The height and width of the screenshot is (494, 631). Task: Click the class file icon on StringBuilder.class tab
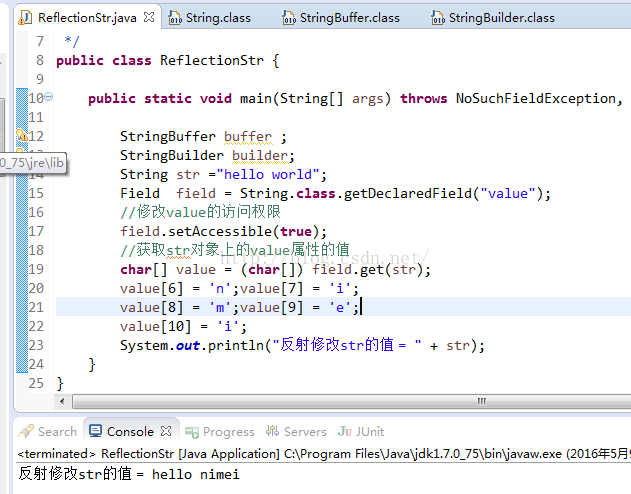coord(437,18)
